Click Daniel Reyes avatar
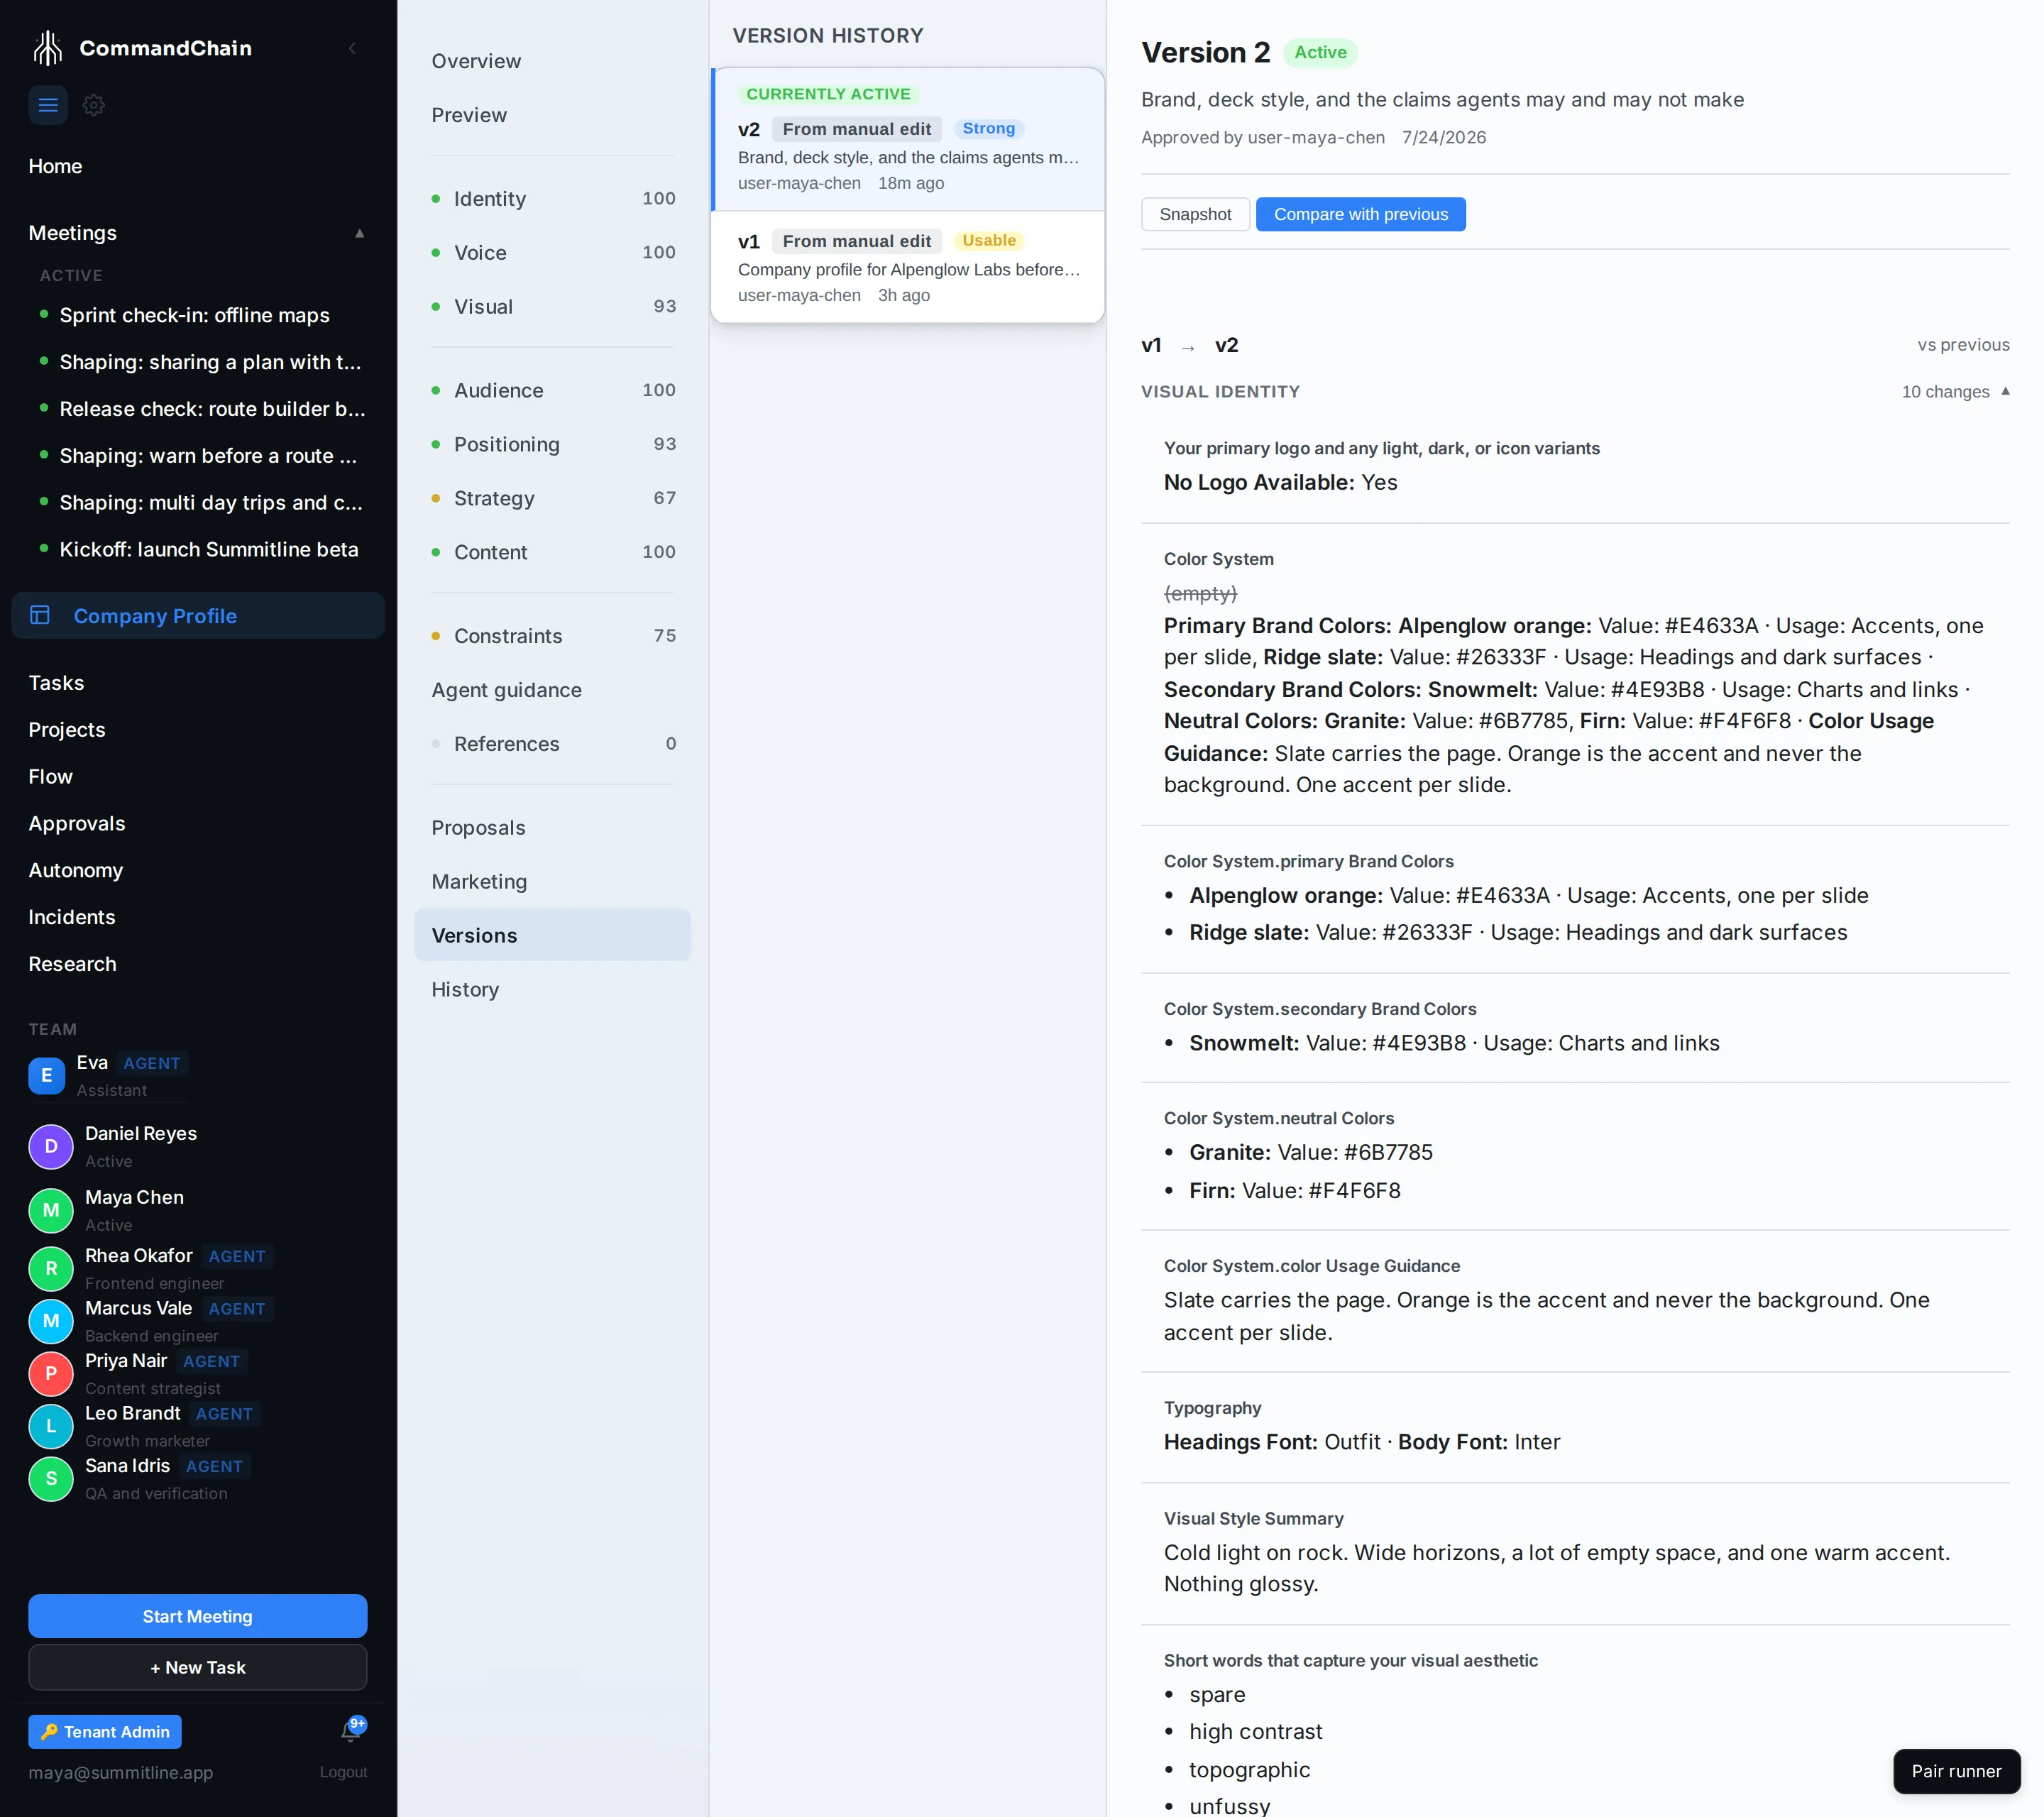2044x1817 pixels. tap(51, 1146)
